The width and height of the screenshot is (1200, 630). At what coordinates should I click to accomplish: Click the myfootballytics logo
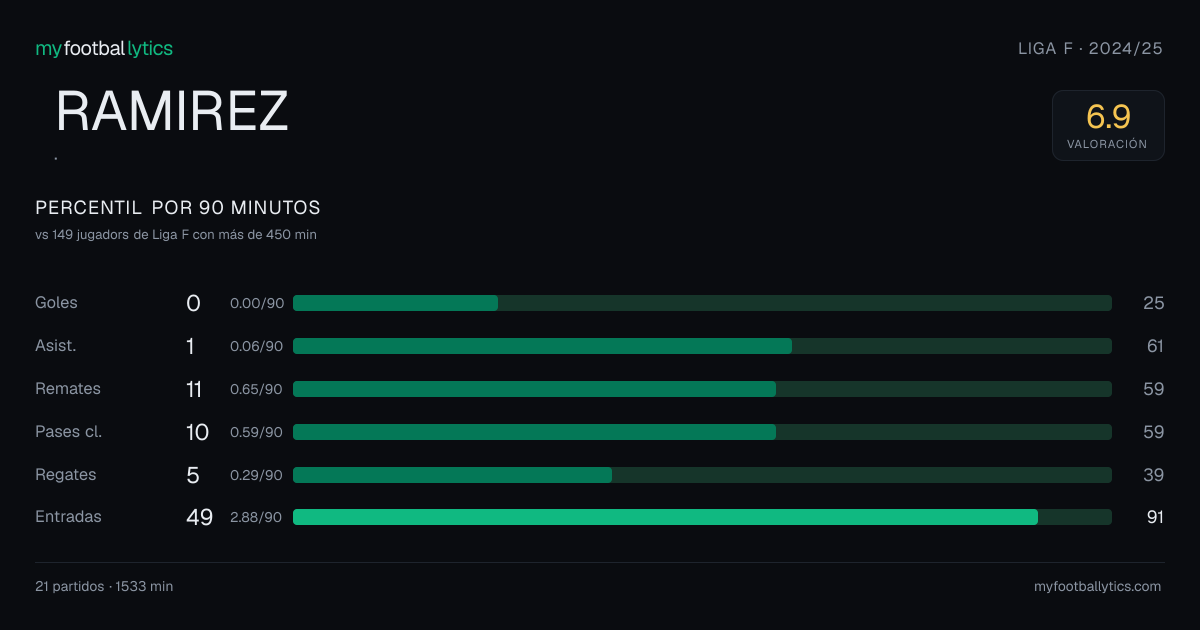pos(104,48)
